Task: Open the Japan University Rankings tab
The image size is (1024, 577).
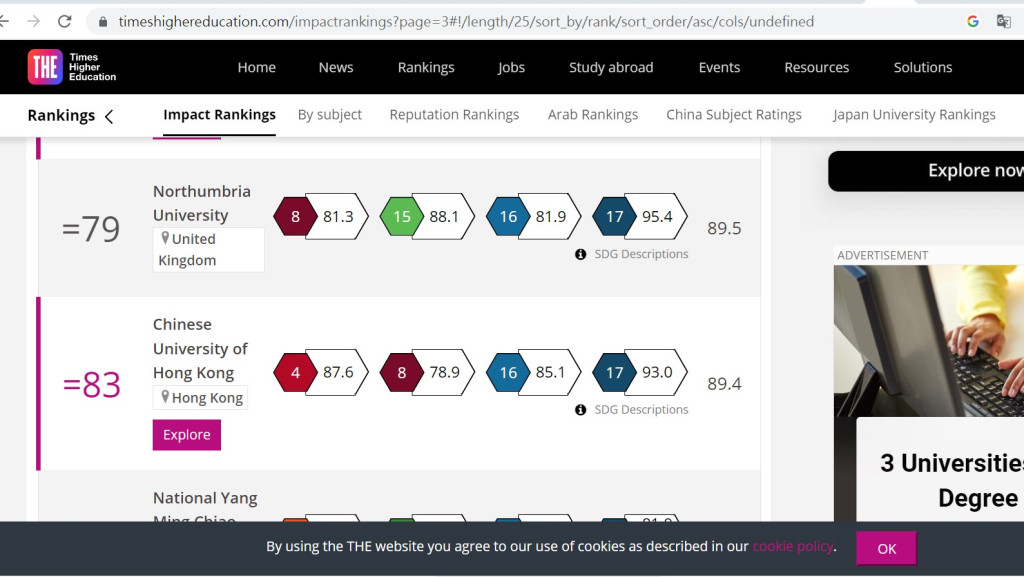Action: tap(913, 115)
